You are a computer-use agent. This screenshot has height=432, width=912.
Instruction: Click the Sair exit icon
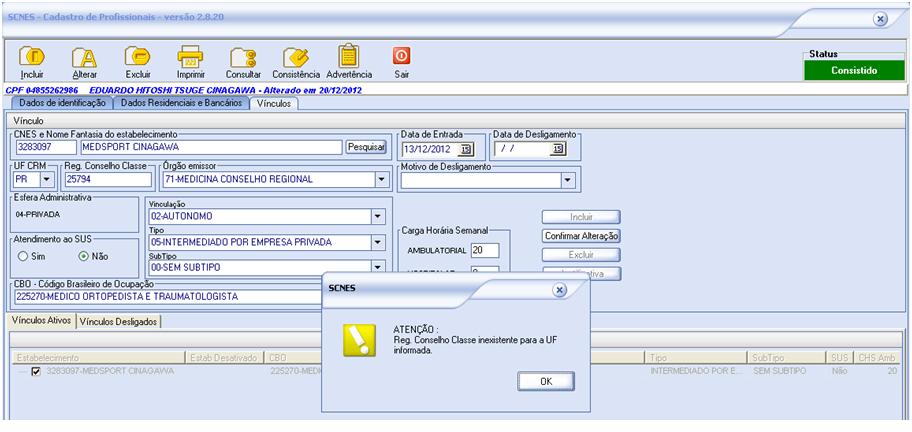point(401,56)
